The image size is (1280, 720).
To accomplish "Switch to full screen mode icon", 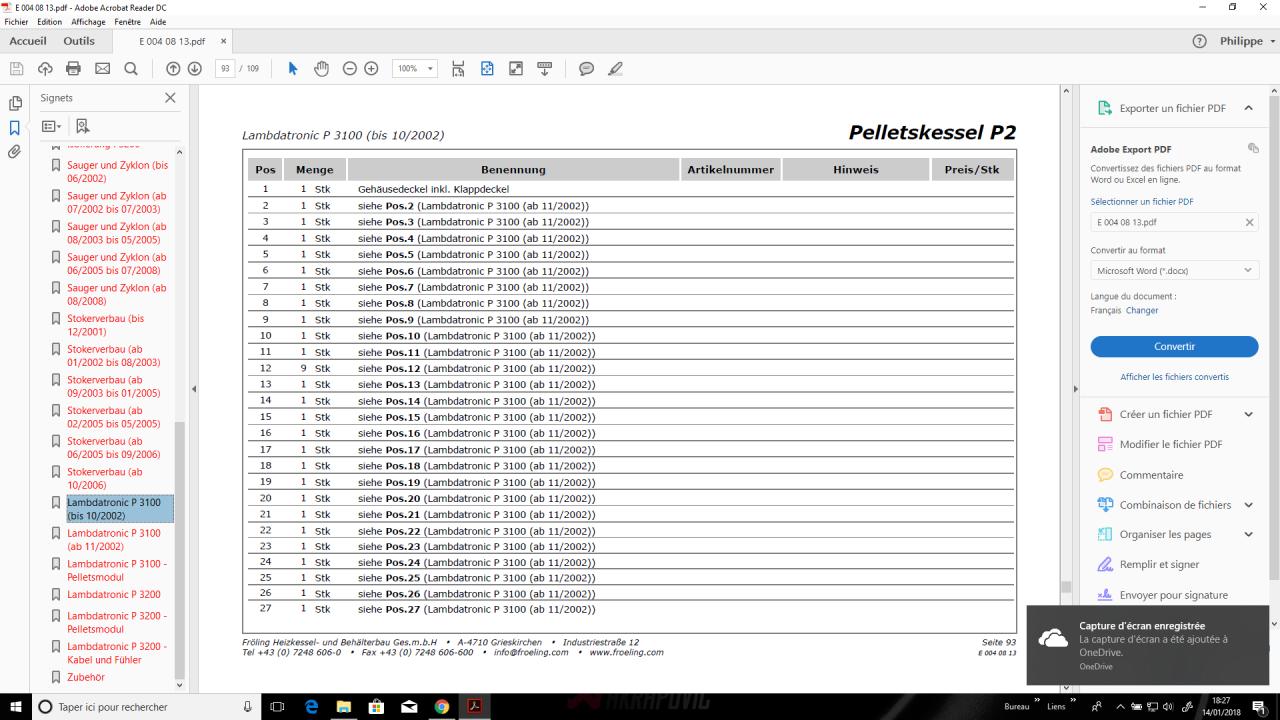I will (x=516, y=69).
